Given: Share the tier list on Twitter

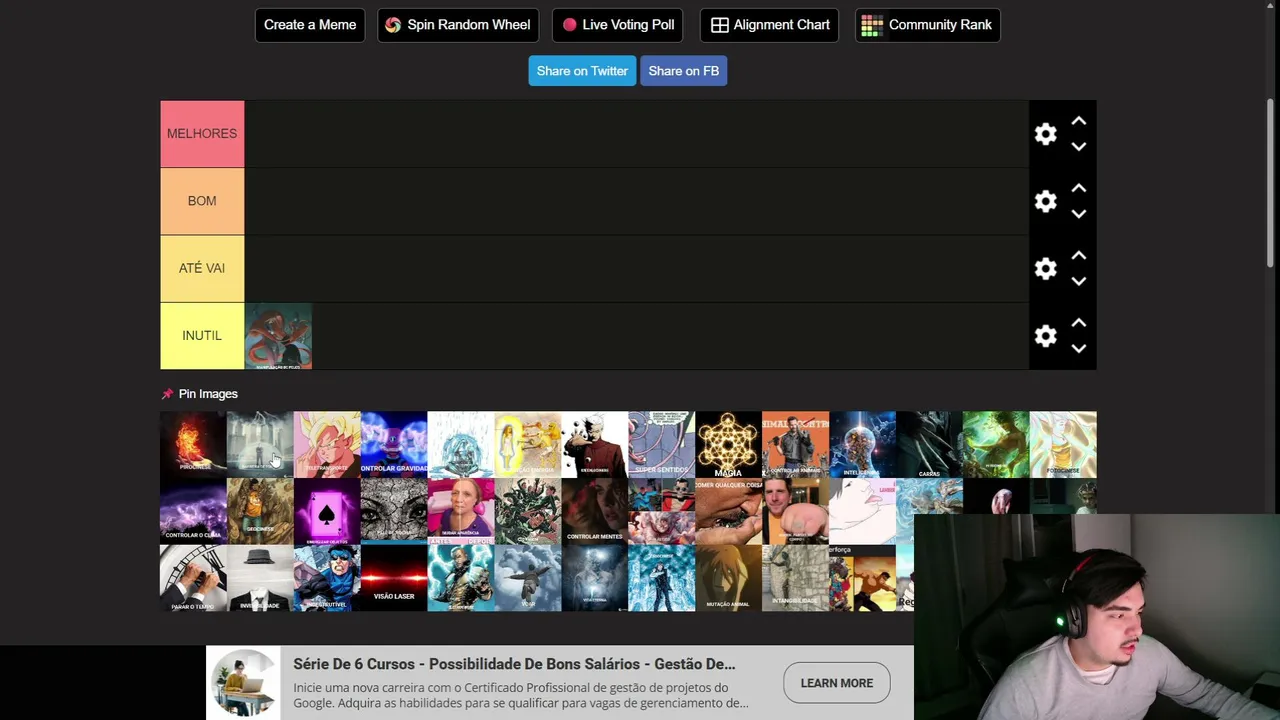Looking at the screenshot, I should [582, 71].
